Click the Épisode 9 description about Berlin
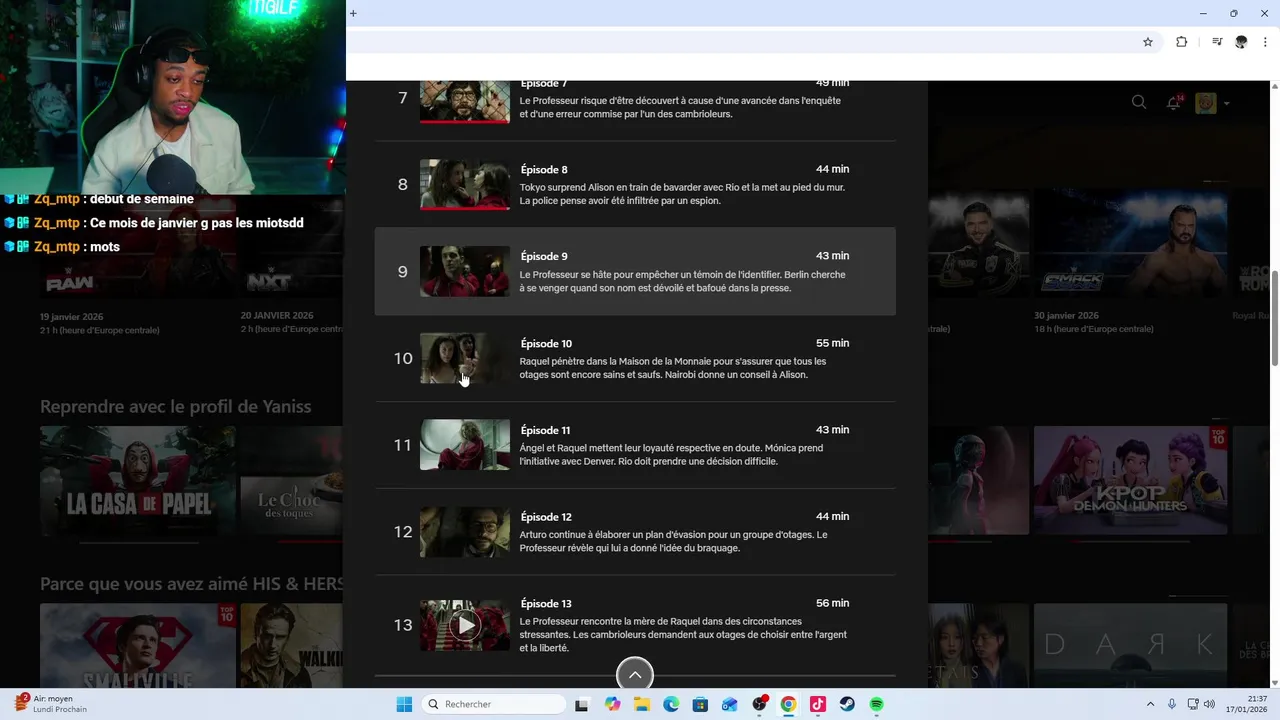Image resolution: width=1280 pixels, height=720 pixels. point(682,281)
